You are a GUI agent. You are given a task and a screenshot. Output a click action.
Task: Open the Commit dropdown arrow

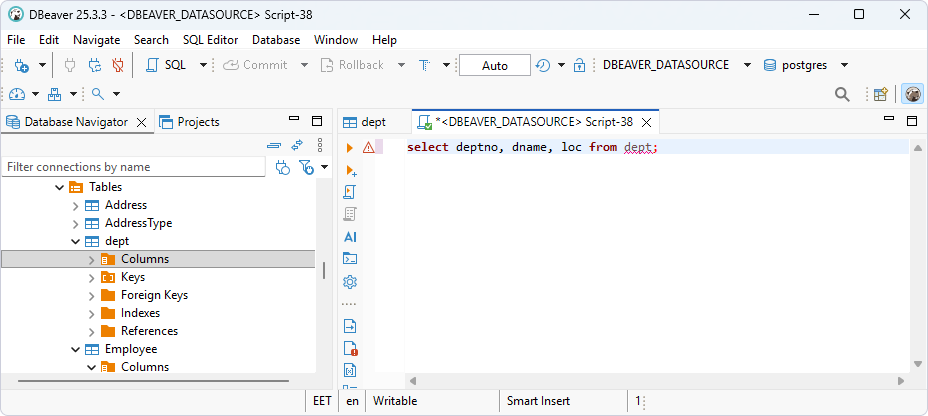click(x=304, y=65)
